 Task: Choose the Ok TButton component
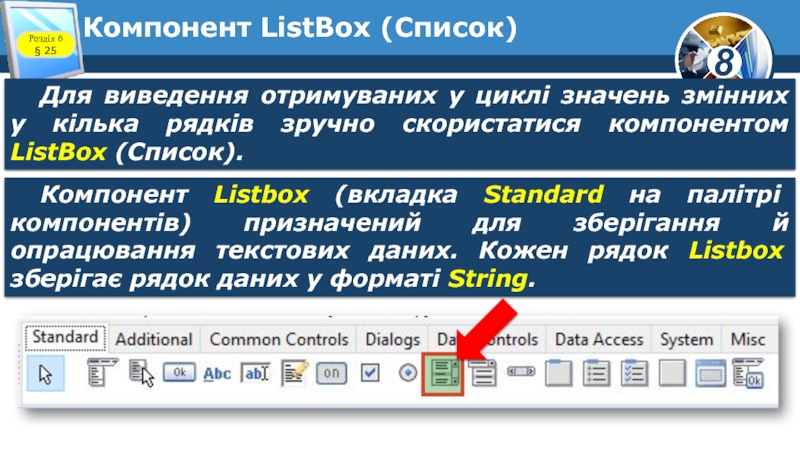179,372
